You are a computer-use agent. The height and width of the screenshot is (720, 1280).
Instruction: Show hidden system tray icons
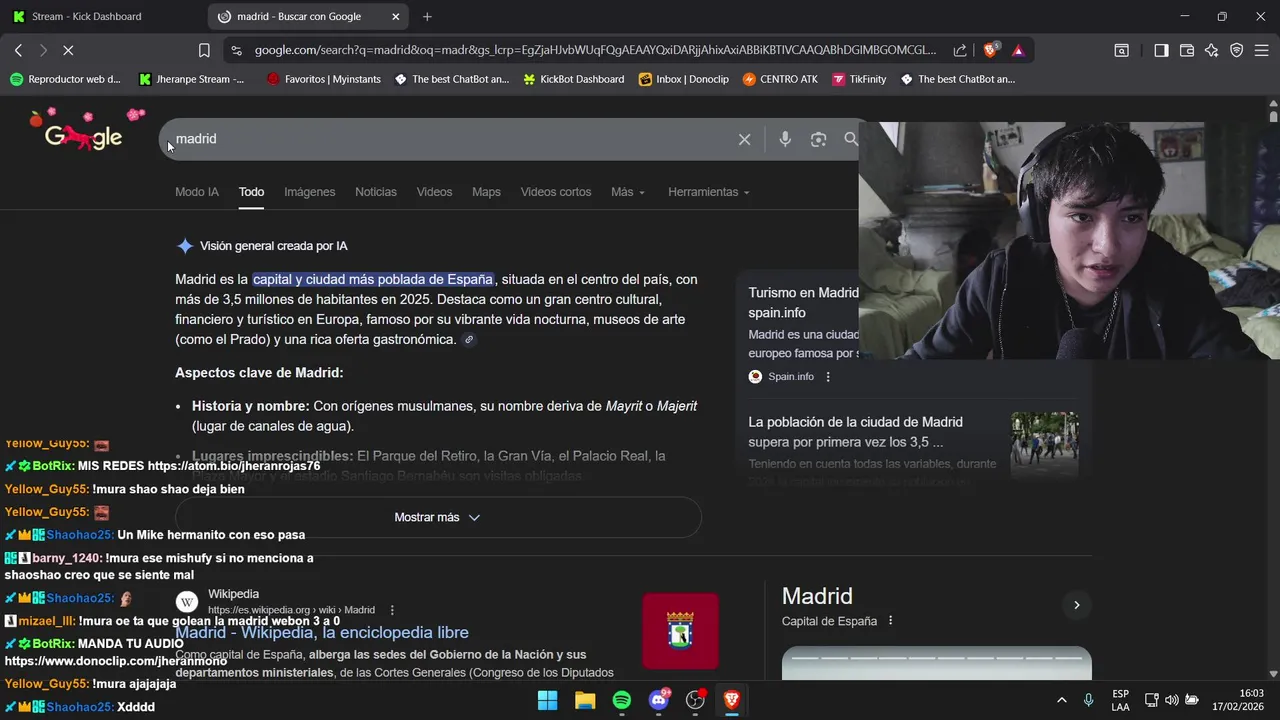click(x=1062, y=700)
